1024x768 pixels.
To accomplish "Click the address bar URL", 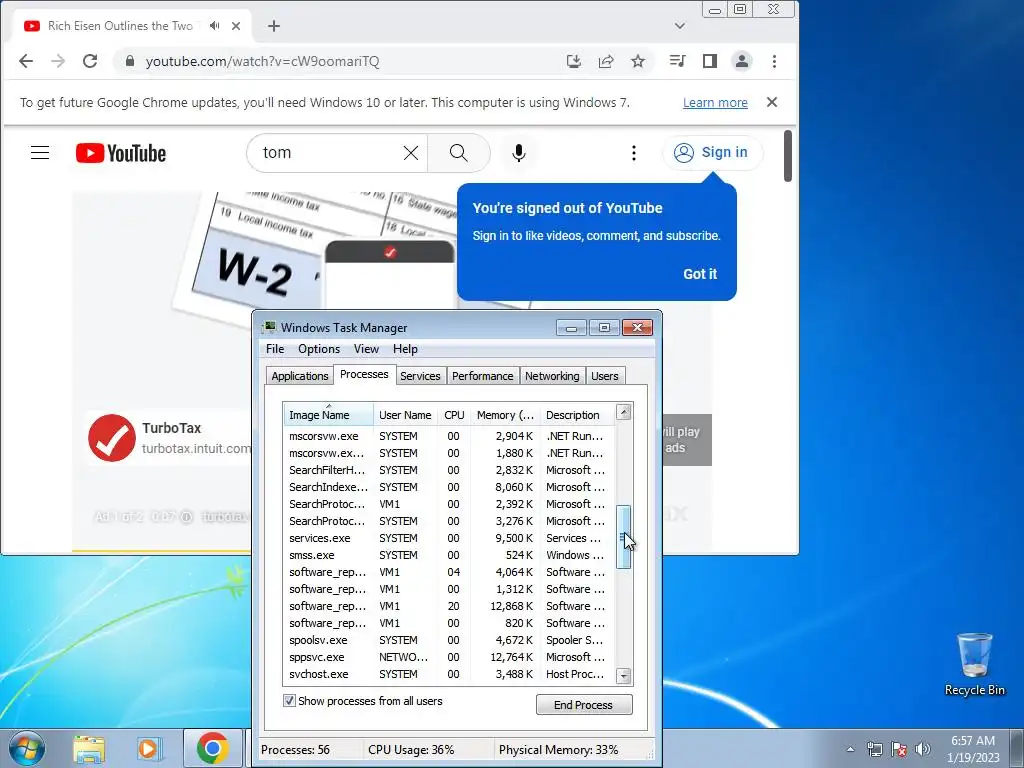I will (262, 61).
